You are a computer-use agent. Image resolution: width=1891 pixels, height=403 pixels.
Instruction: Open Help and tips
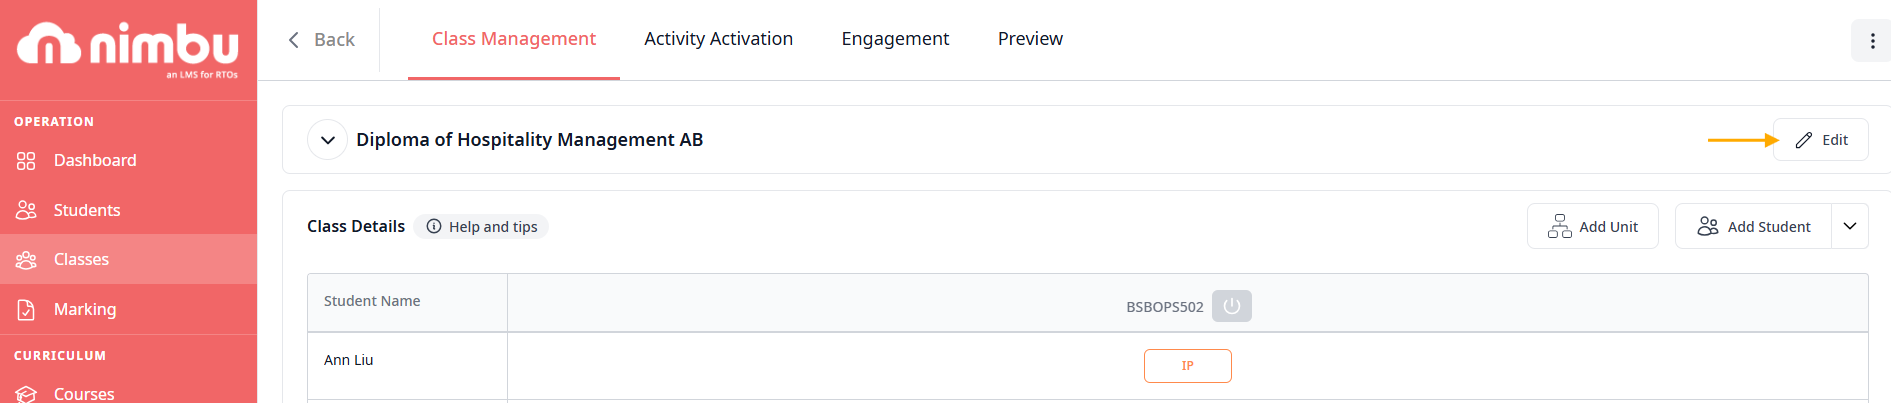pyautogui.click(x=481, y=227)
